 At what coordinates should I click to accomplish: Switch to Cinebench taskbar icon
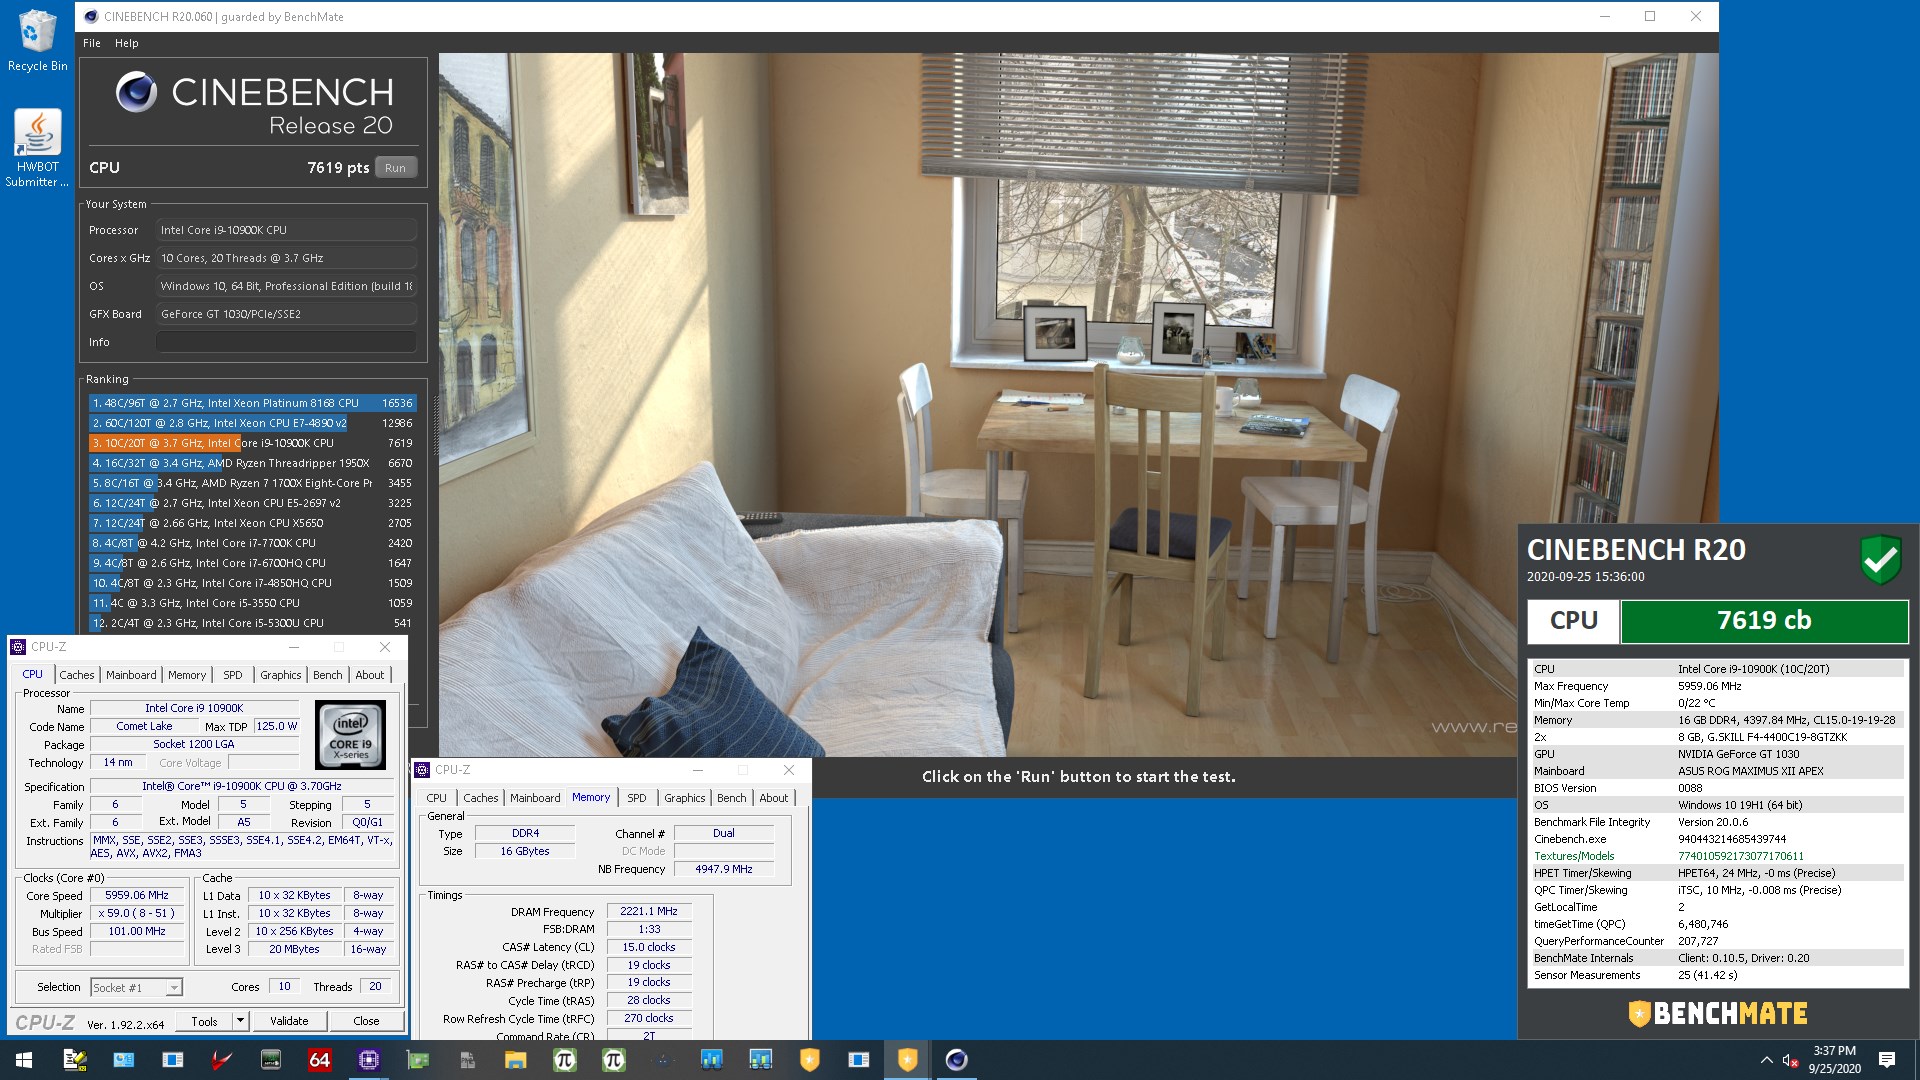click(957, 1060)
